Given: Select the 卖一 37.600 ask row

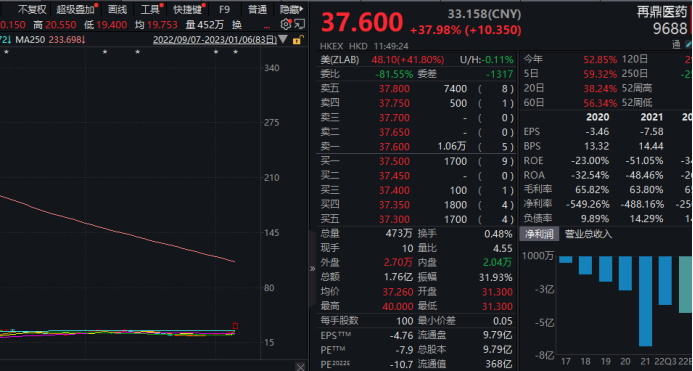Looking at the screenshot, I should pos(416,147).
